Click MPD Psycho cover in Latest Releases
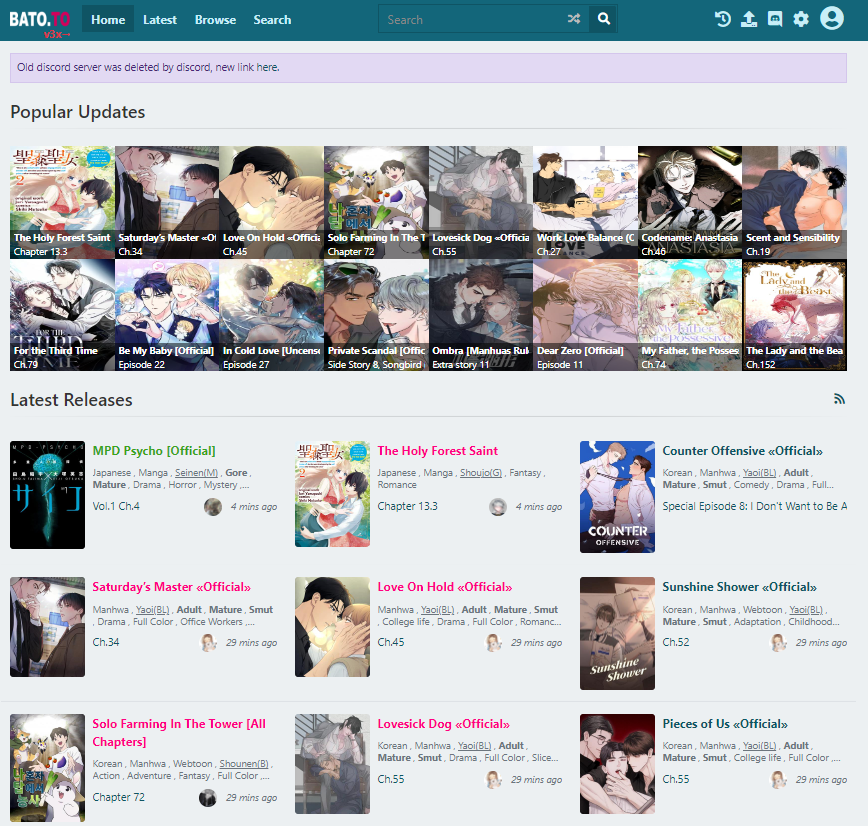 [48, 495]
